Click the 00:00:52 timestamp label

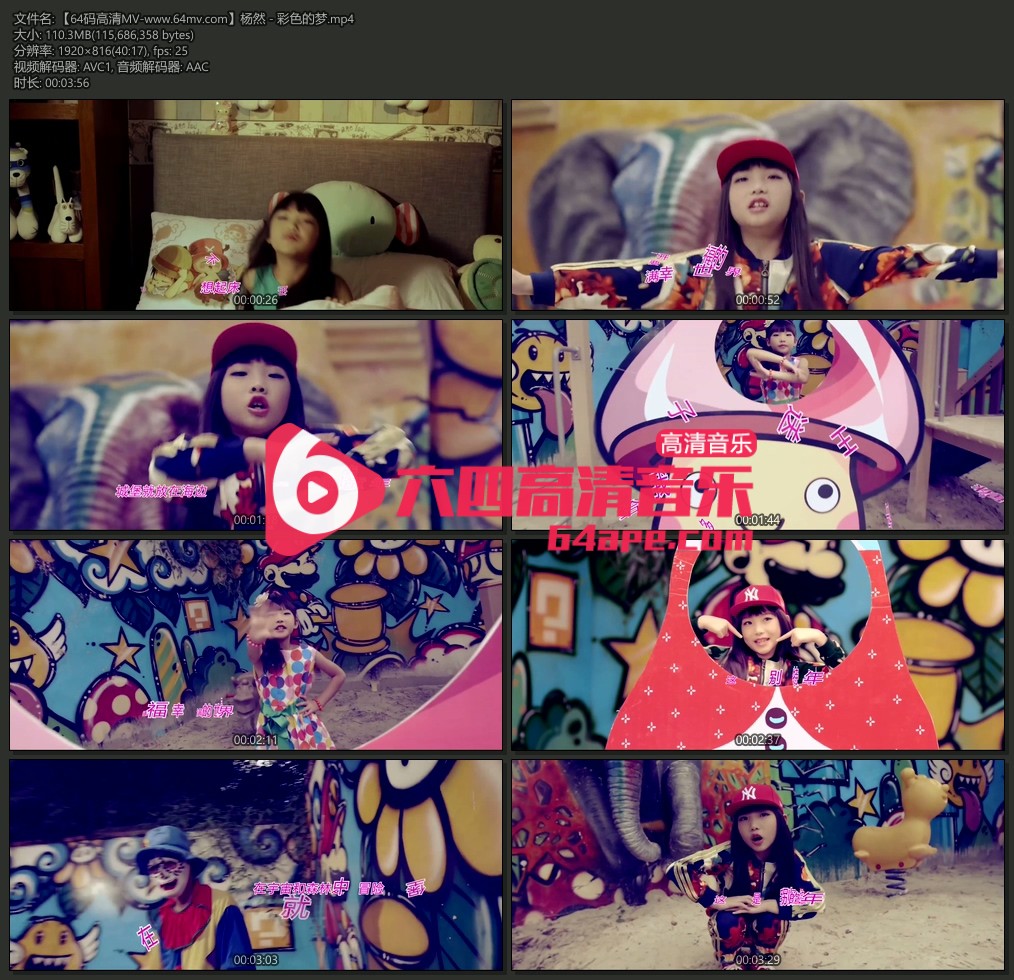tap(756, 299)
